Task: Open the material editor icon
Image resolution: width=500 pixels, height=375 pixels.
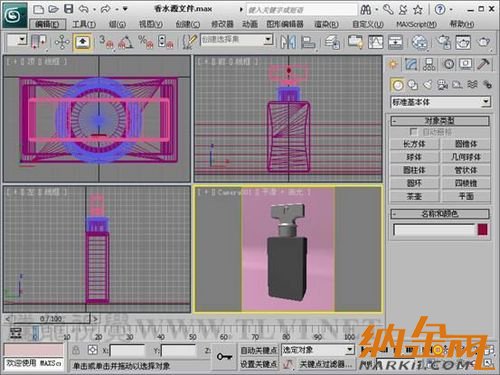Action: [419, 42]
